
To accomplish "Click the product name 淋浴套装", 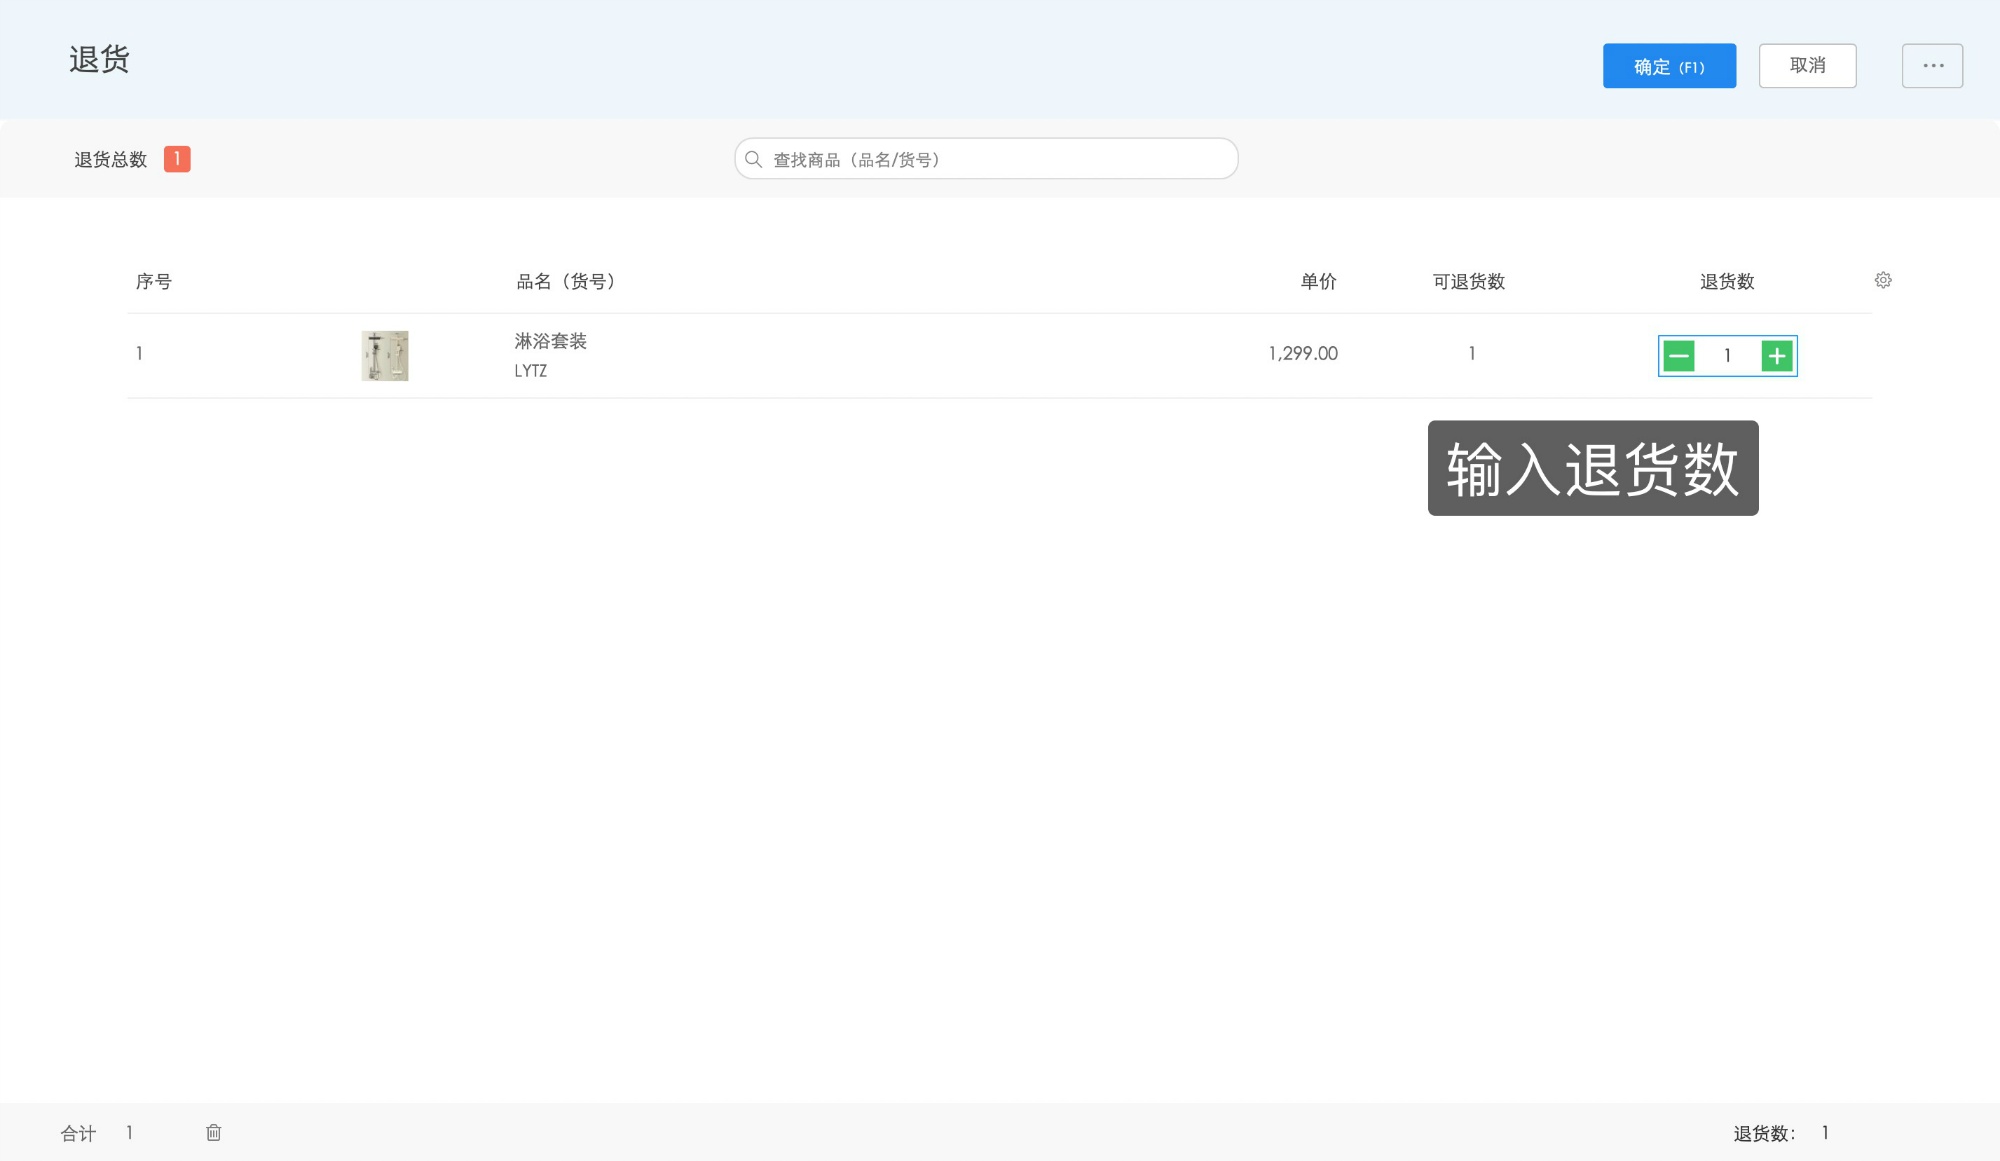I will 549,341.
